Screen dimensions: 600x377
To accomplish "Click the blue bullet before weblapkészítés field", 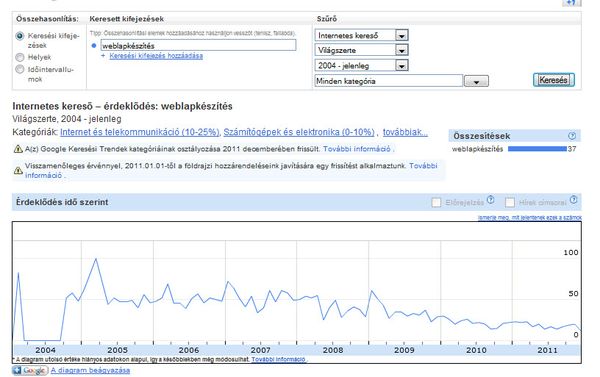I will pos(94,46).
